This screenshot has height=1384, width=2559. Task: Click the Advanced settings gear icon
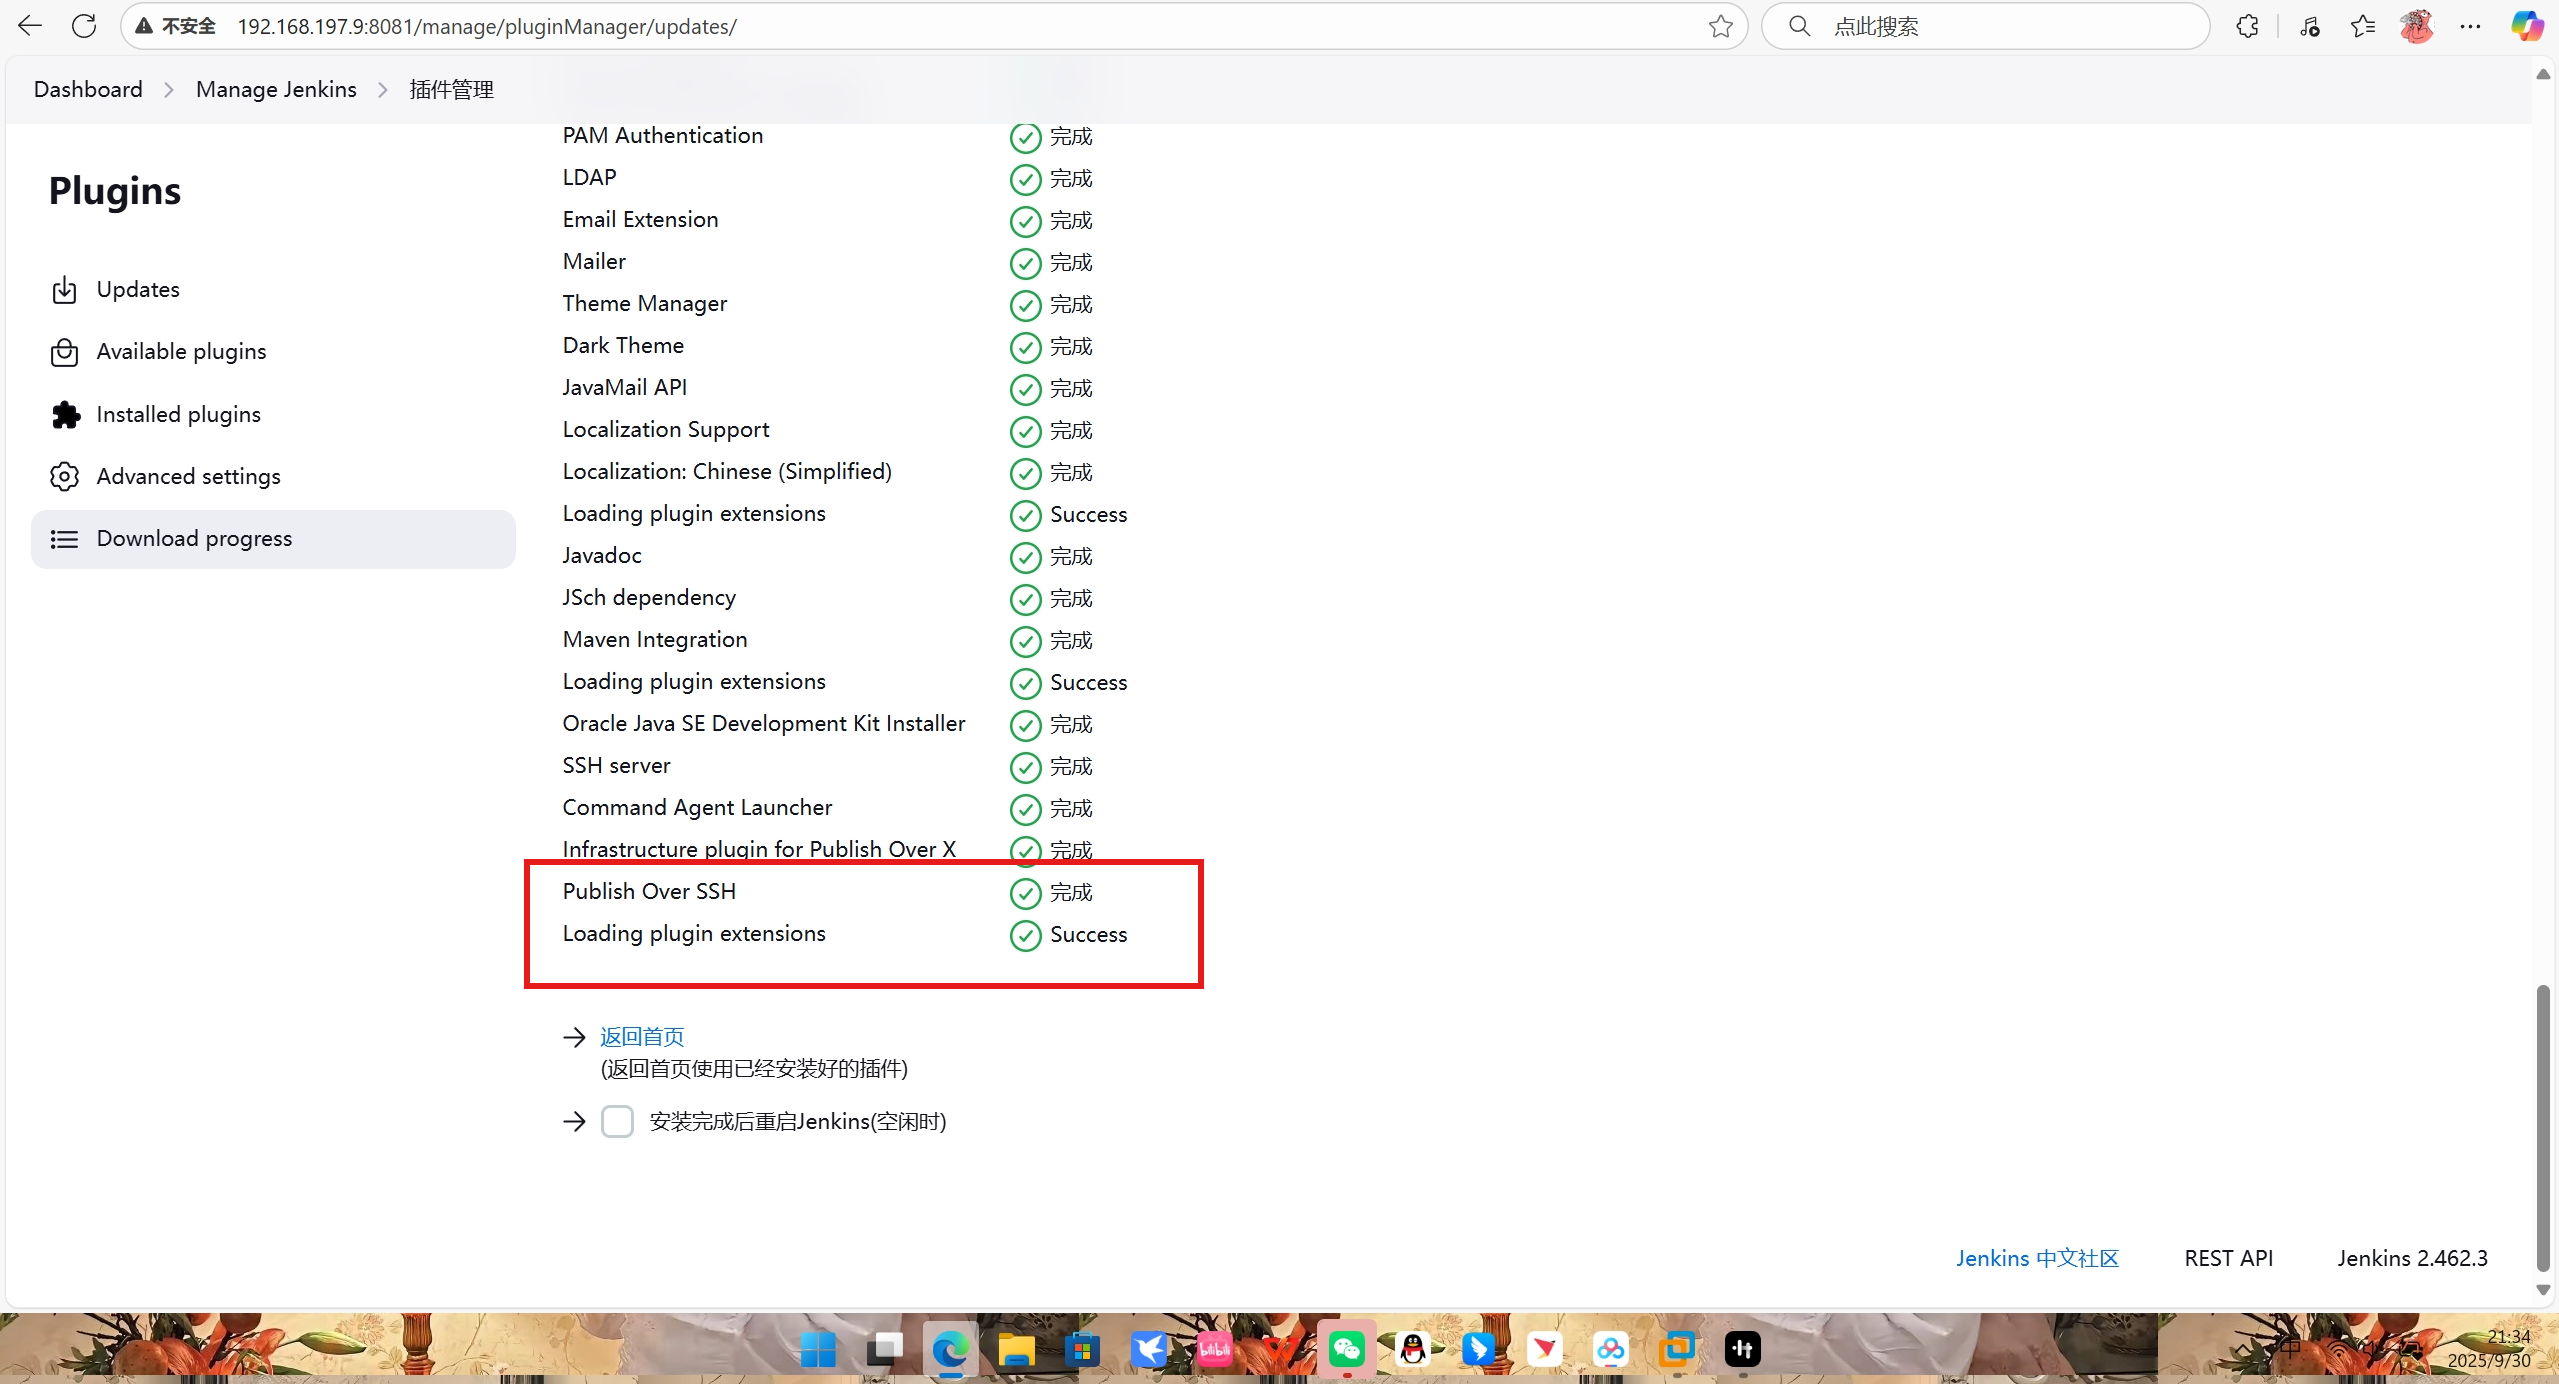pos(64,477)
